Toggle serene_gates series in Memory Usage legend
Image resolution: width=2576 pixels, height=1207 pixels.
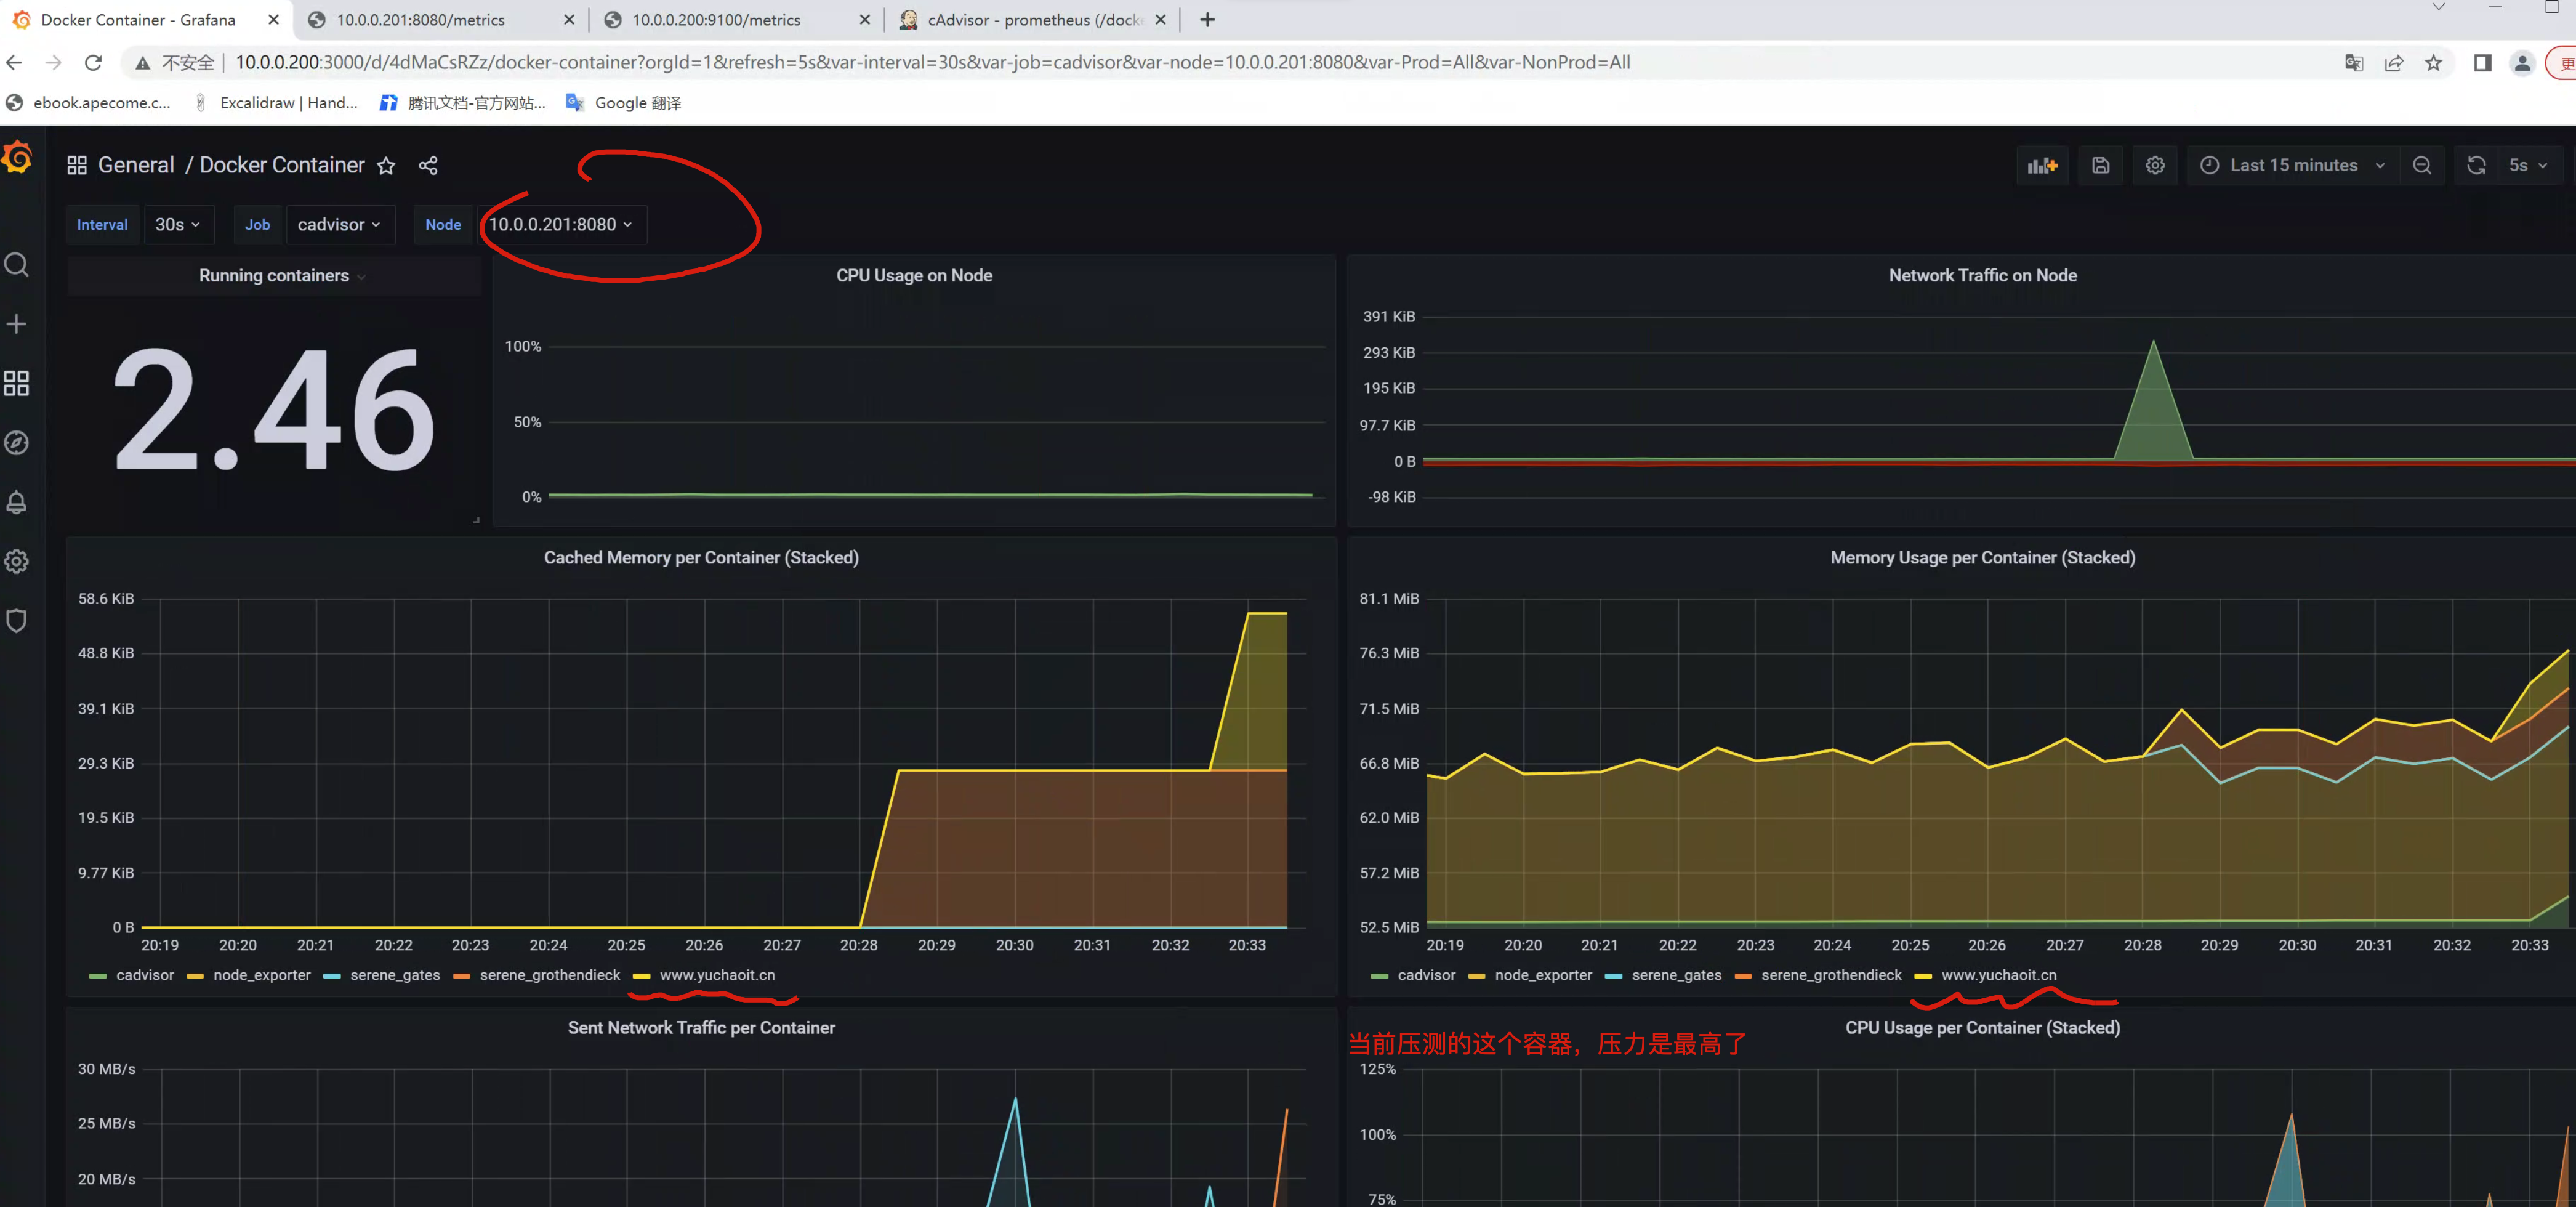(x=1676, y=975)
